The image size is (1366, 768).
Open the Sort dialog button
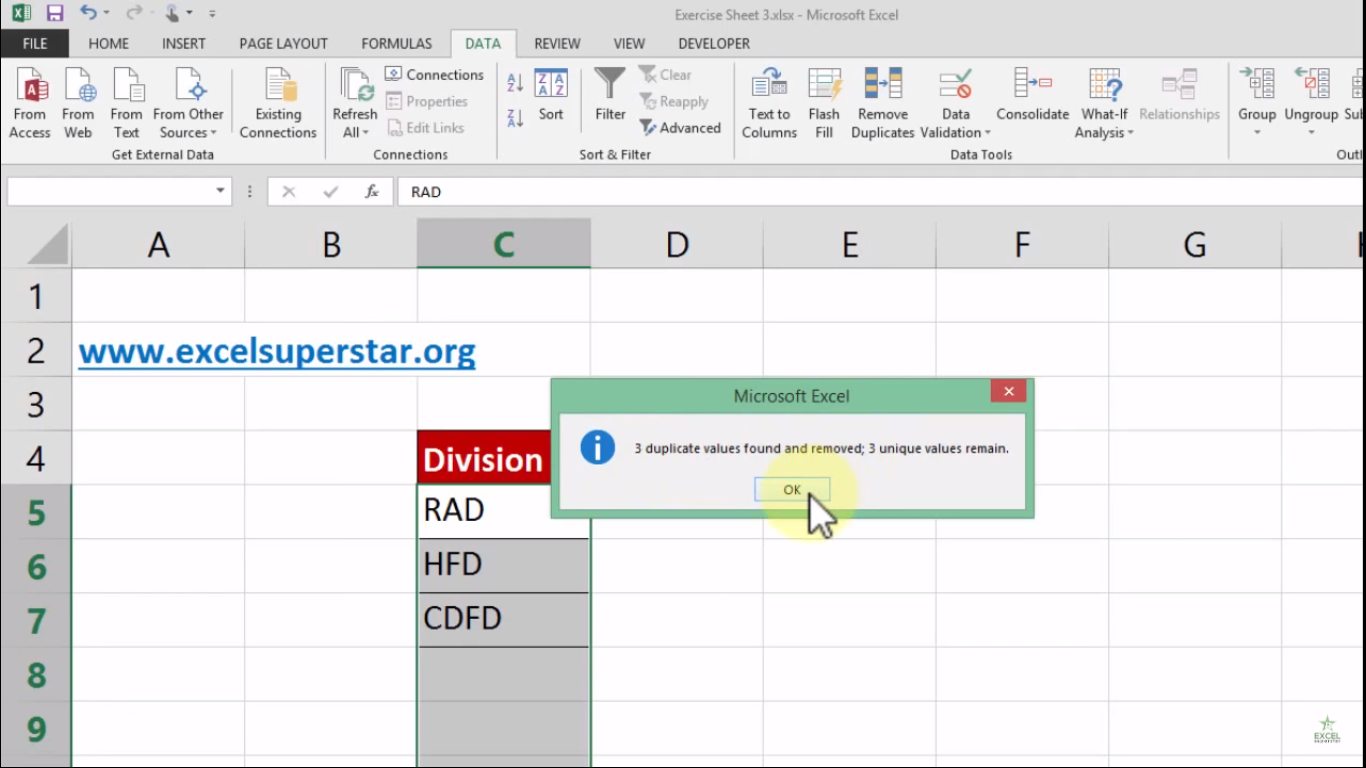(x=551, y=96)
